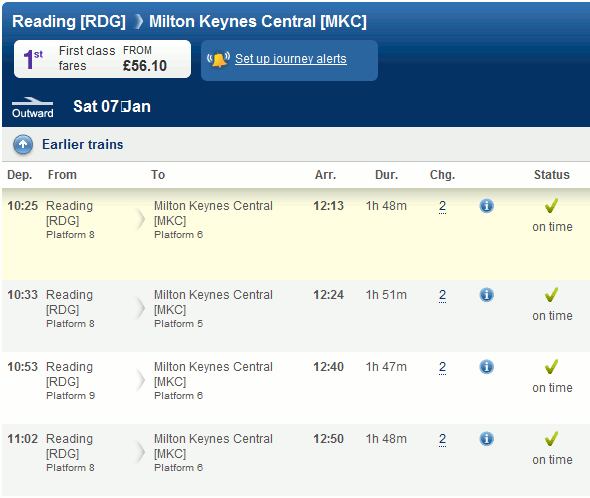Click the Dur. column header
This screenshot has height=498, width=590.
click(x=386, y=175)
